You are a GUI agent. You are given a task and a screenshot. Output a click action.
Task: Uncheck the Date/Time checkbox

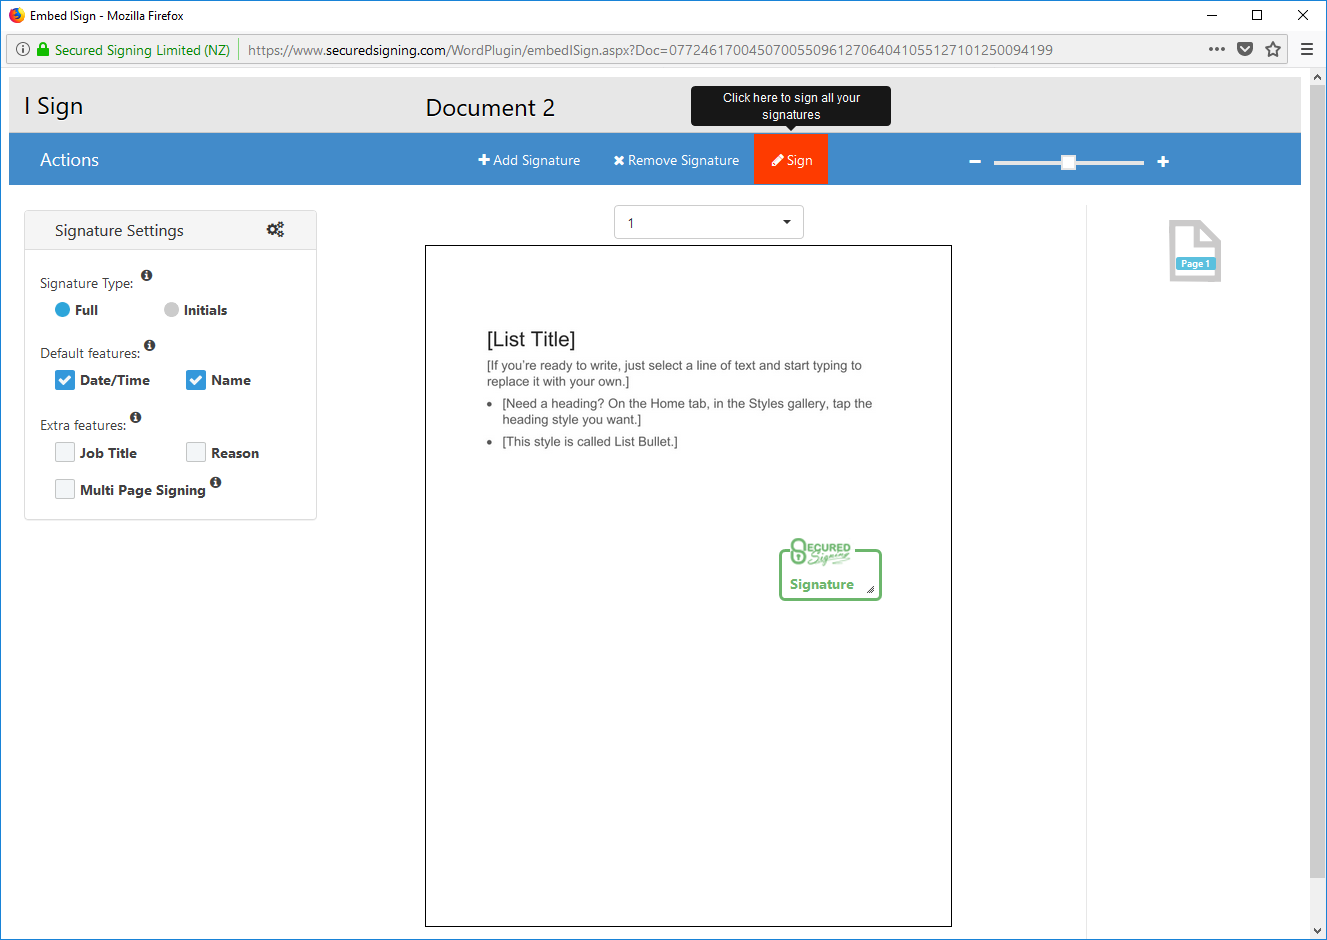(65, 380)
